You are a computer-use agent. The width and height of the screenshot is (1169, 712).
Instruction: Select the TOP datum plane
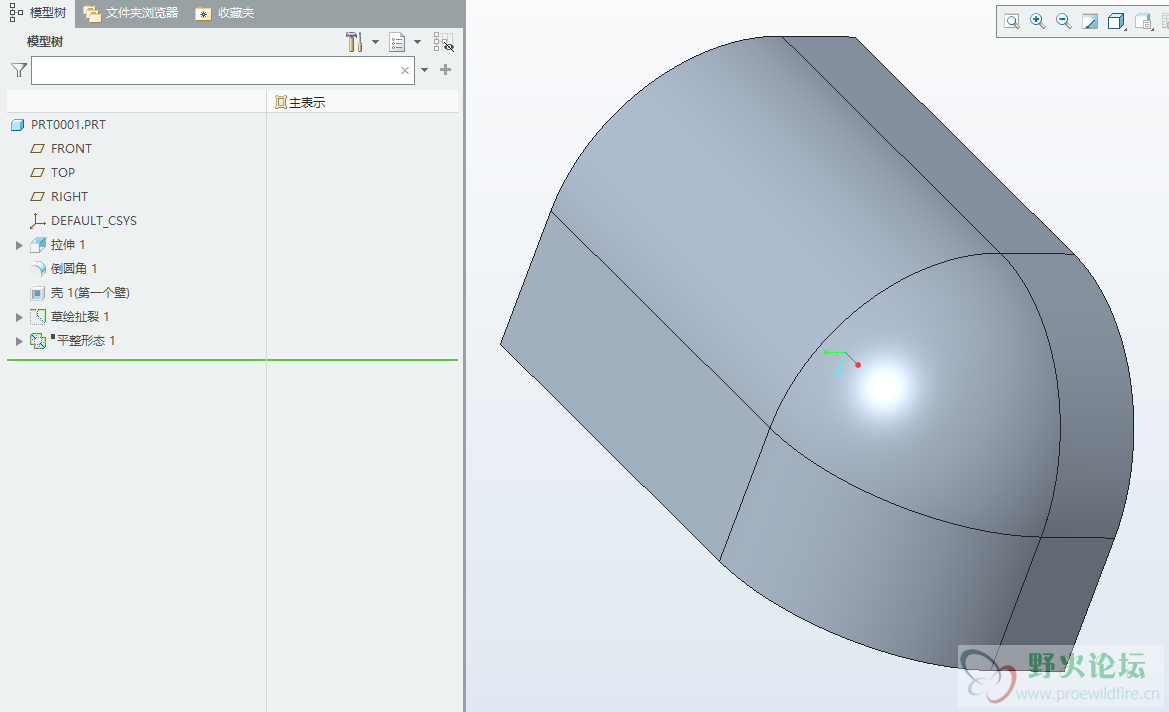pyautogui.click(x=63, y=172)
